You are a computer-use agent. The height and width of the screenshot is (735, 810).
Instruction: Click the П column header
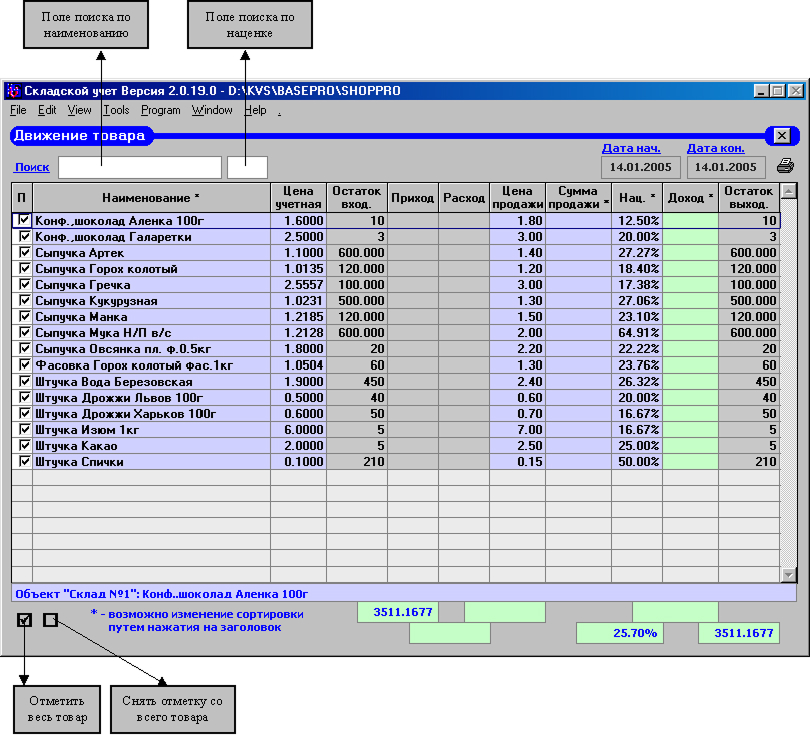22,197
